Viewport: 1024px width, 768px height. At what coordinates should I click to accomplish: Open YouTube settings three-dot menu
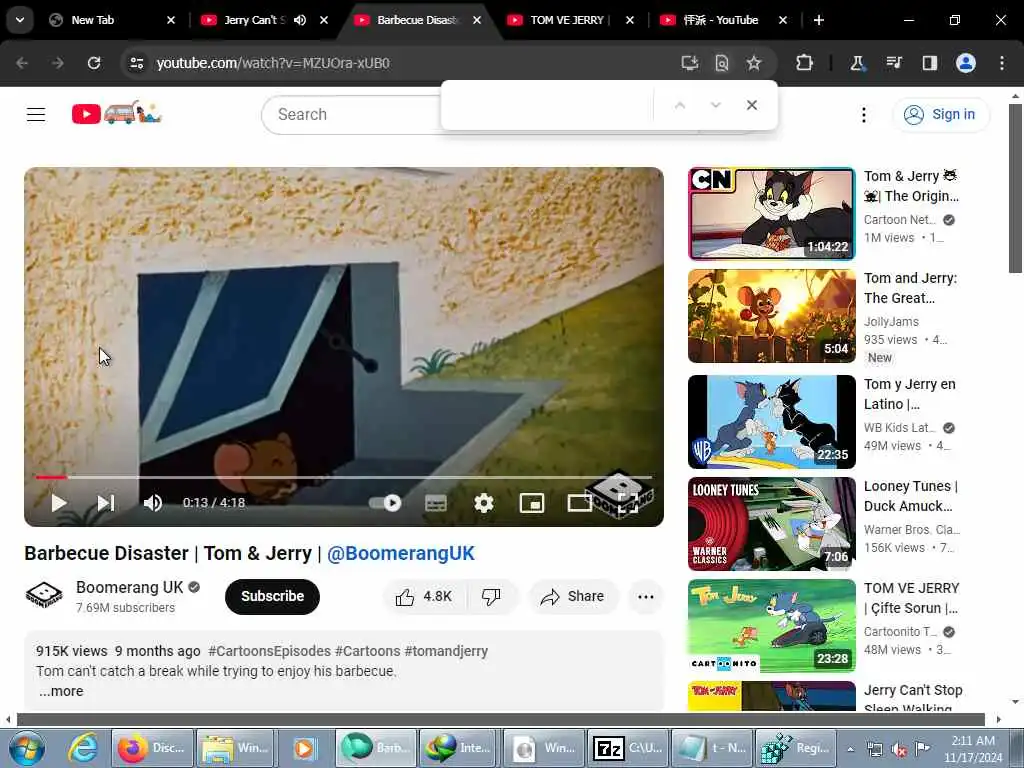click(x=863, y=115)
